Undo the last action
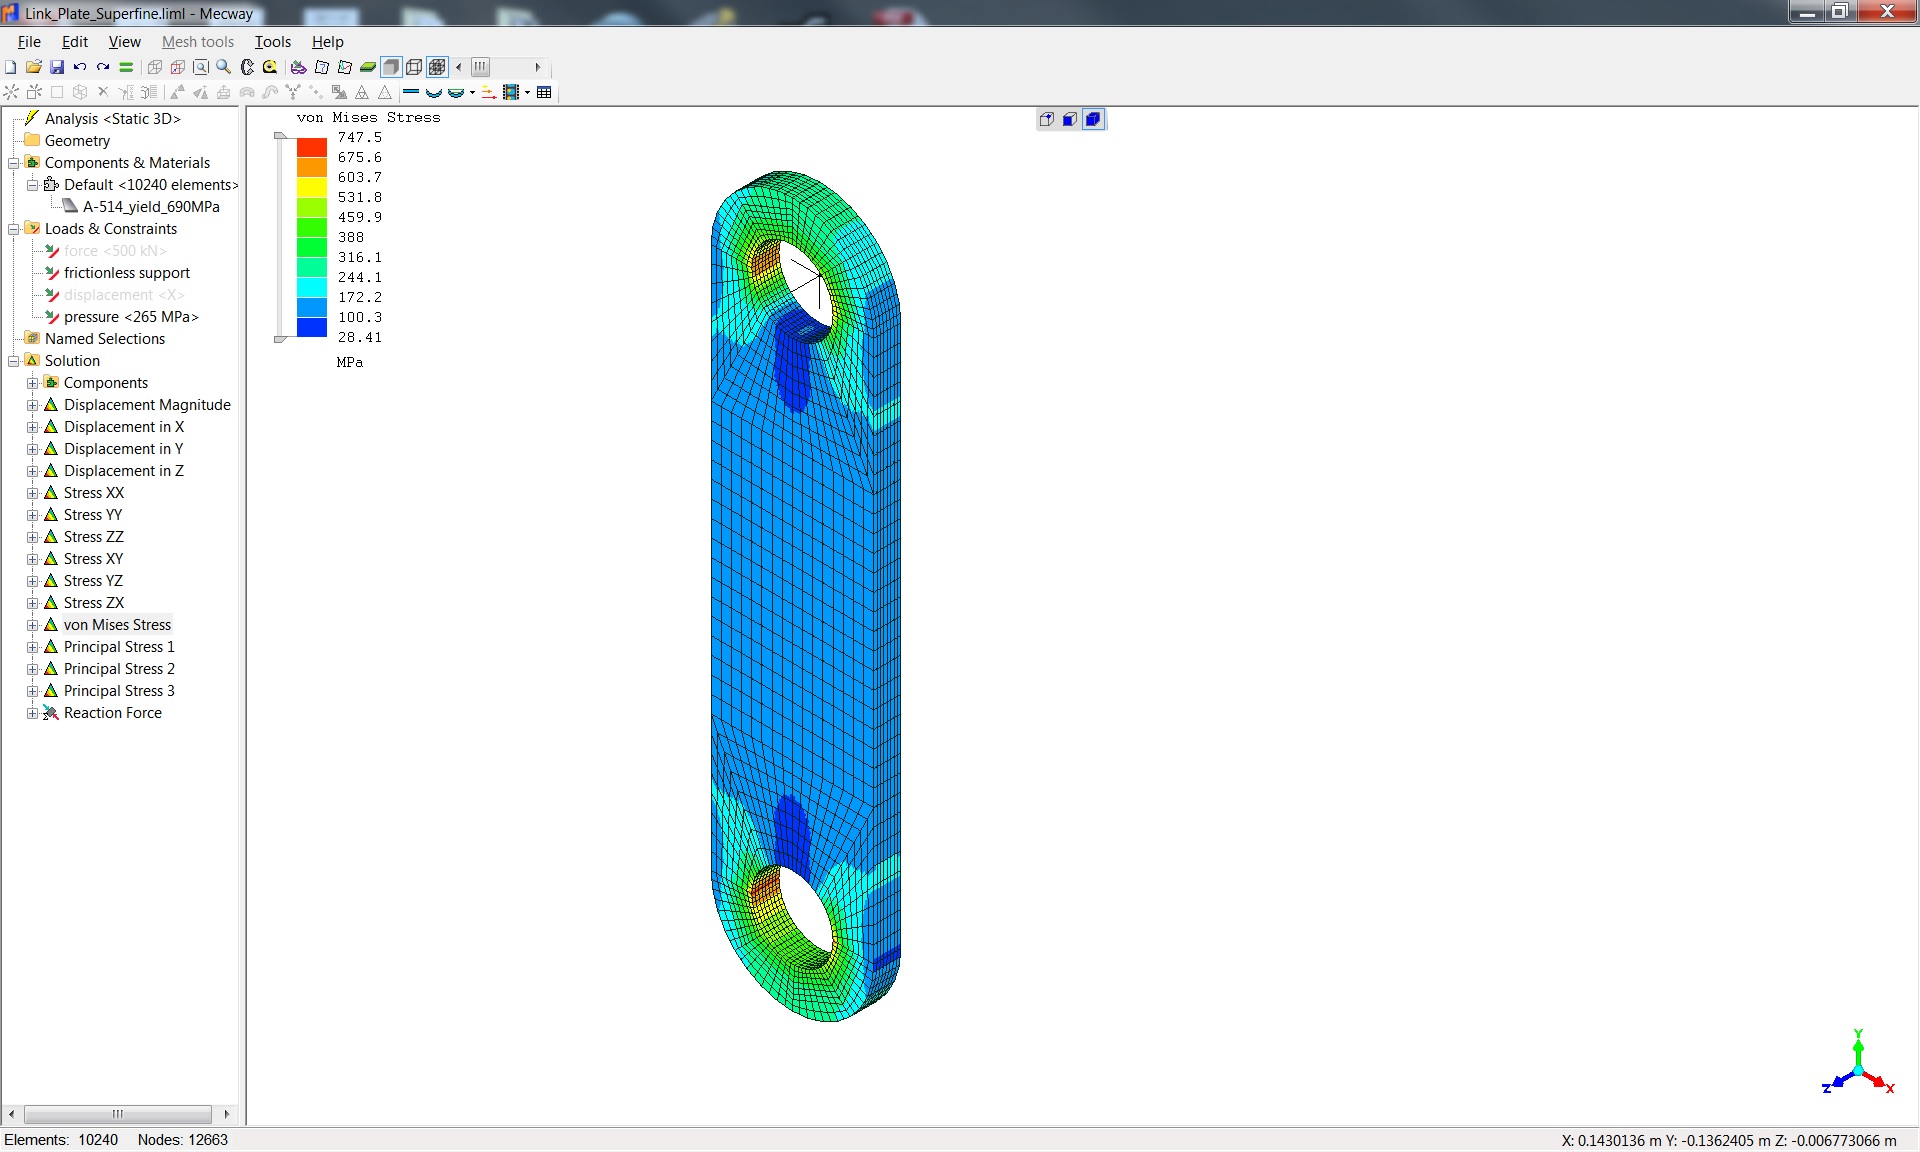1920x1152 pixels. pos(80,67)
